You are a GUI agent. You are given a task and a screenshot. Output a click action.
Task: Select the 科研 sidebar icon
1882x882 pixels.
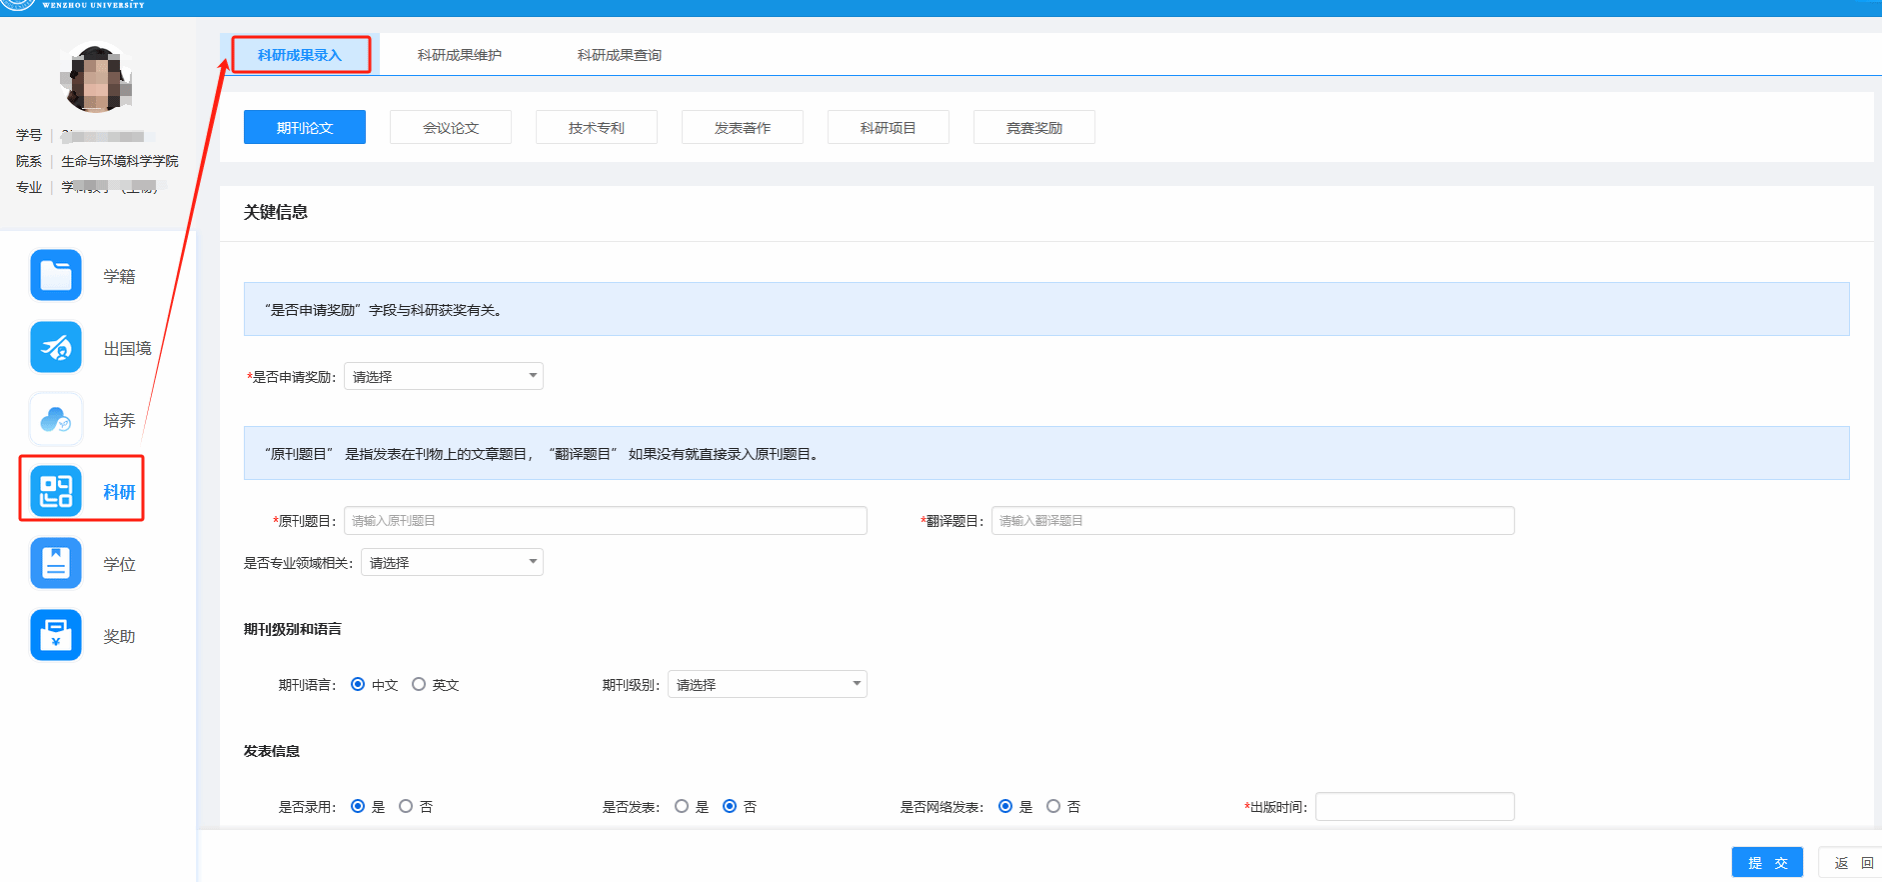(x=56, y=491)
